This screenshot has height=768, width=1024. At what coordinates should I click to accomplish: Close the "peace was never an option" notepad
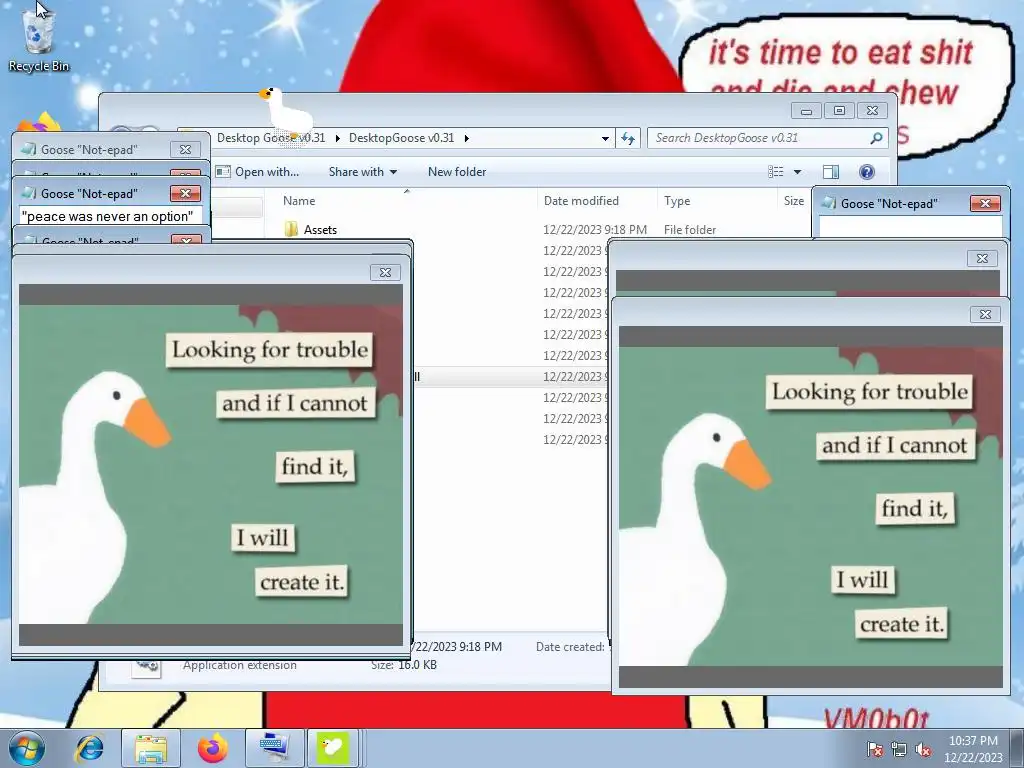tap(185, 193)
